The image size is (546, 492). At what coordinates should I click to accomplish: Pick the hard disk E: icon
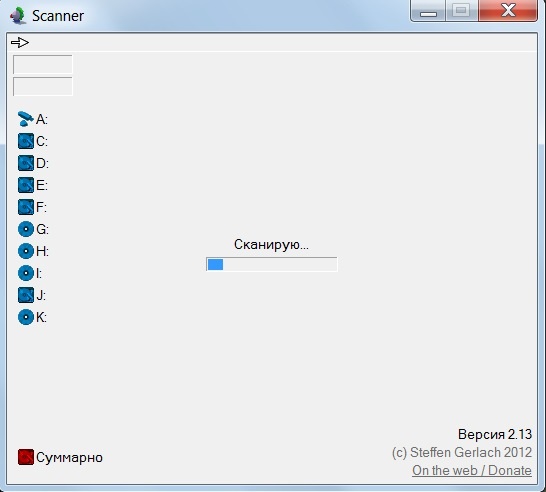[26, 185]
